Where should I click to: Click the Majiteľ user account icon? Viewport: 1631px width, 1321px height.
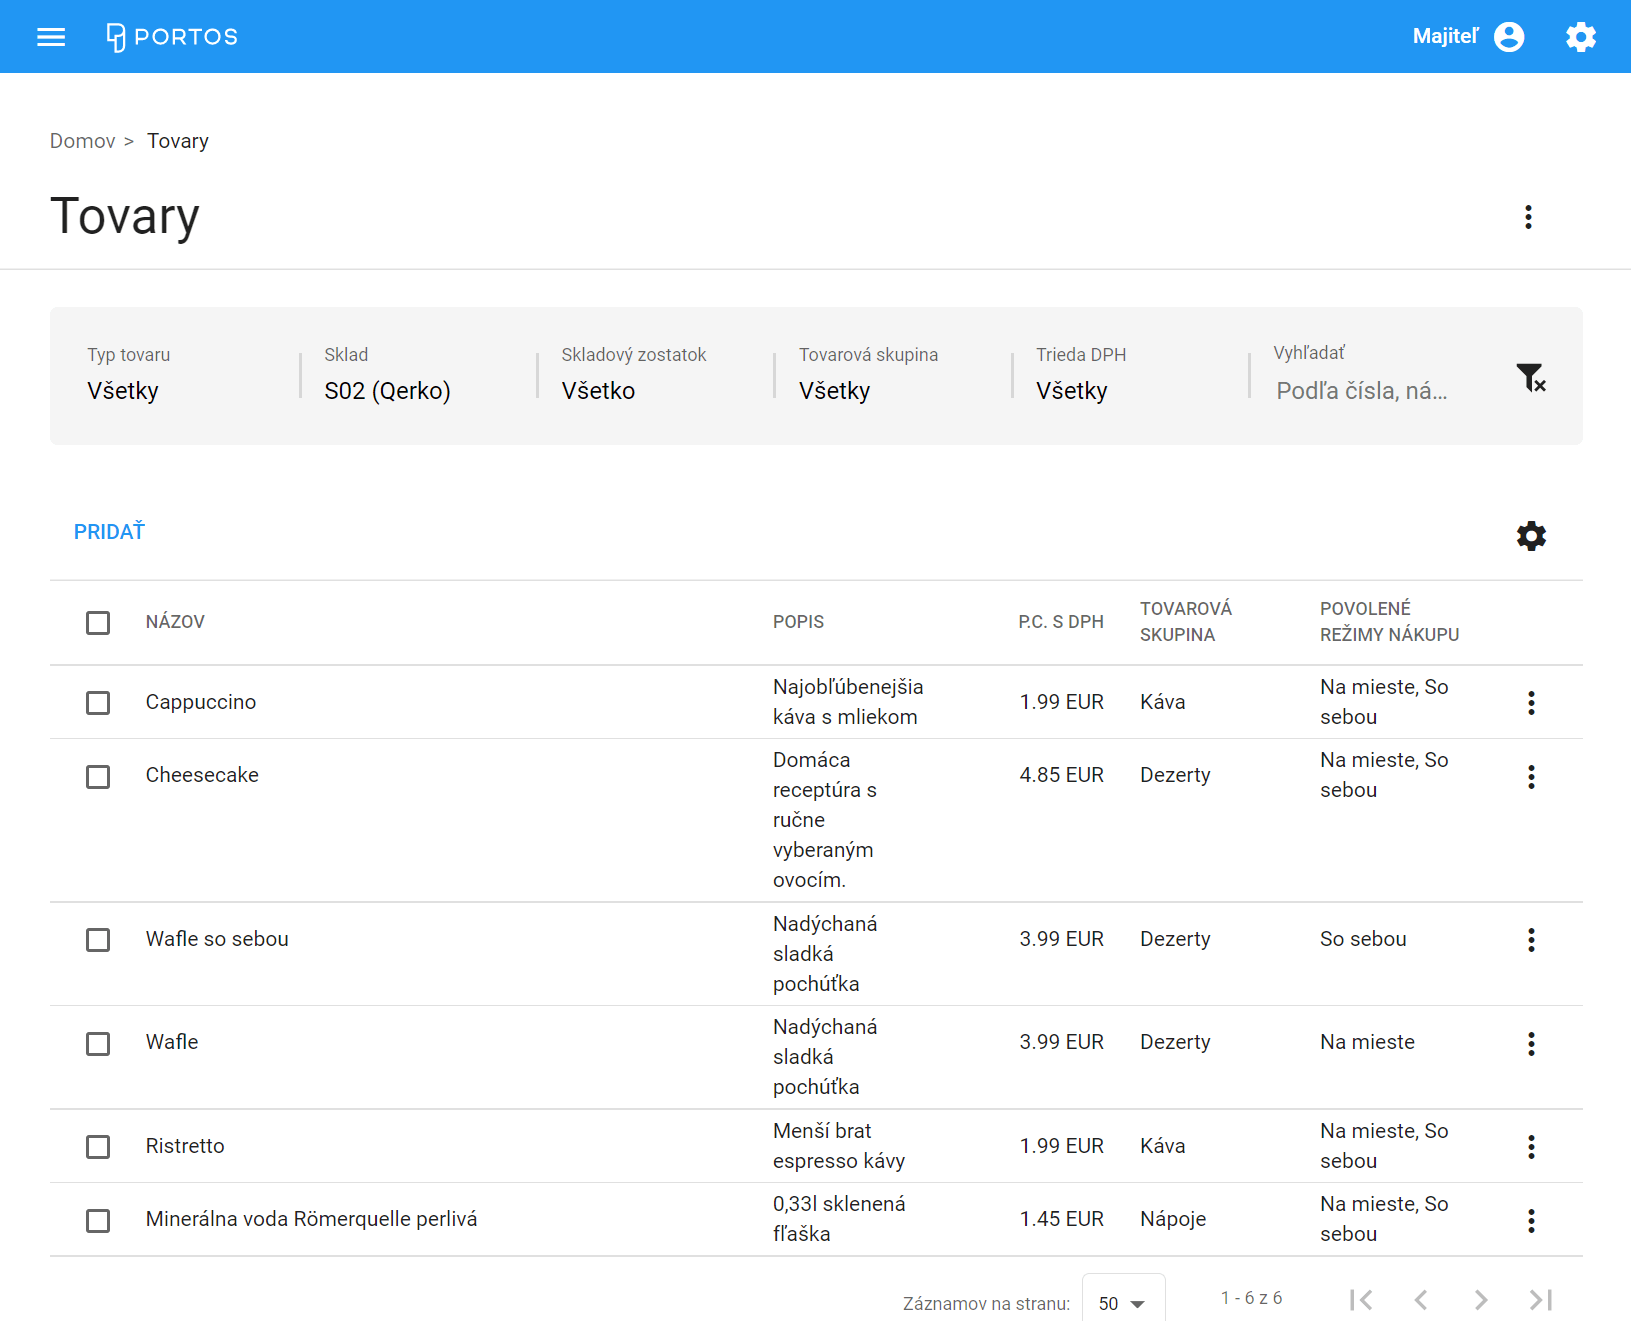(x=1508, y=37)
